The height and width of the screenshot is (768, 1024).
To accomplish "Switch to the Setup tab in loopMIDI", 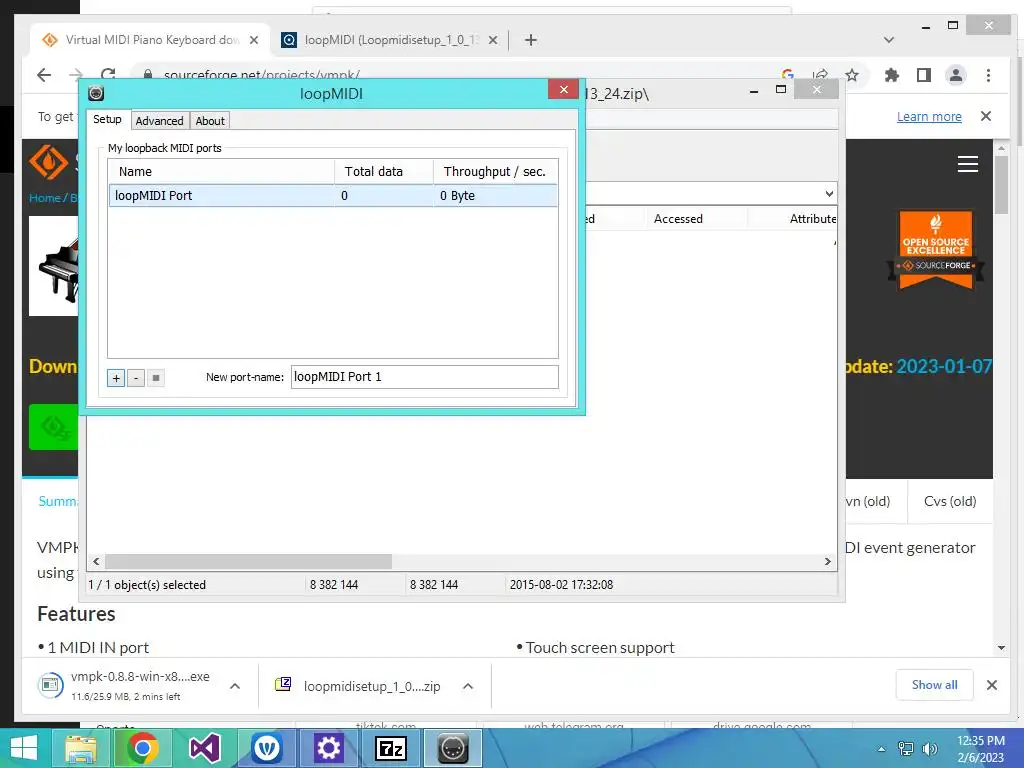I will click(x=107, y=120).
